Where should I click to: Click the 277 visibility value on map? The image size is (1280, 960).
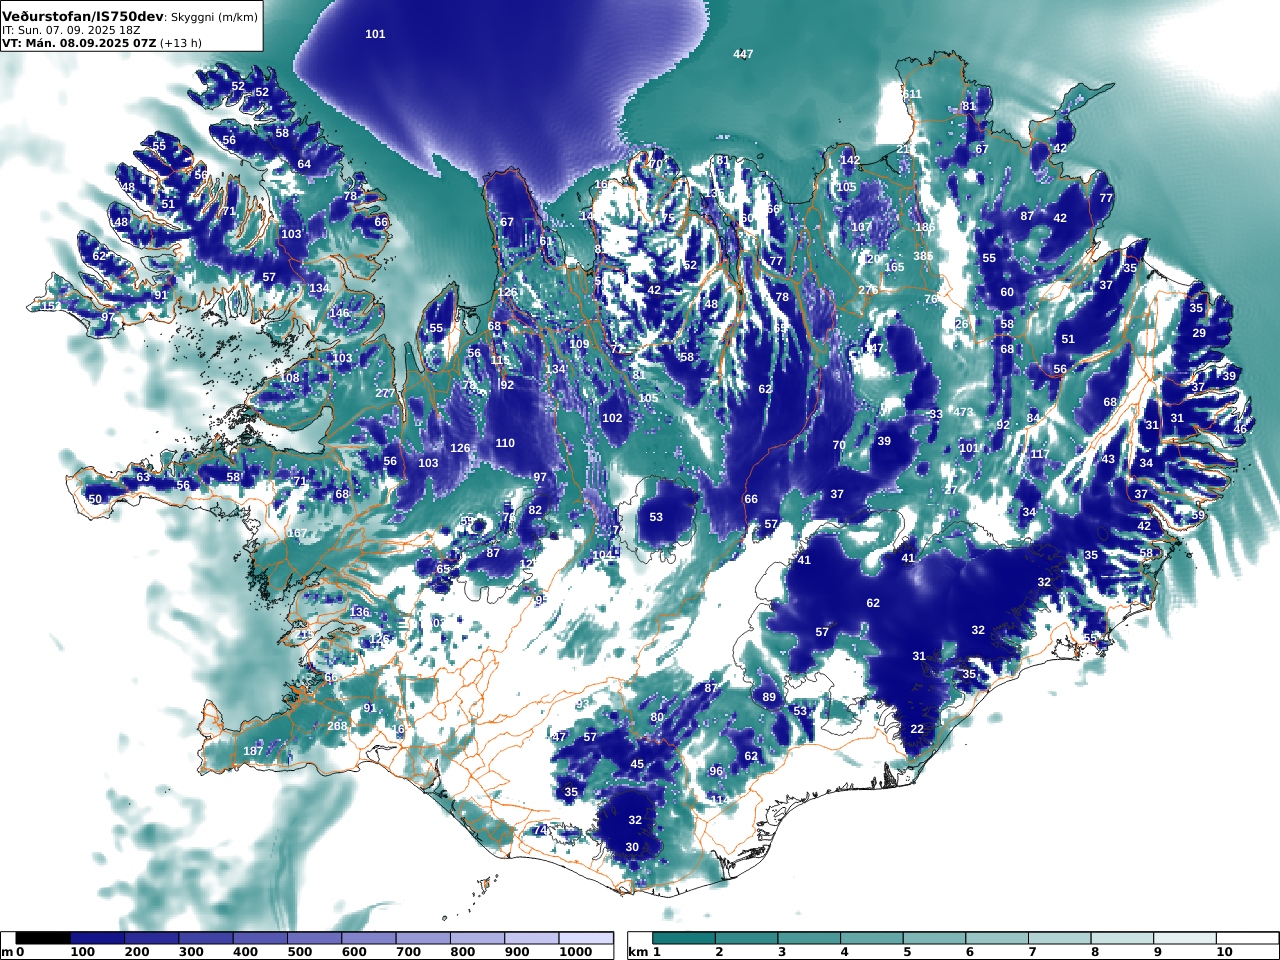[x=385, y=393]
